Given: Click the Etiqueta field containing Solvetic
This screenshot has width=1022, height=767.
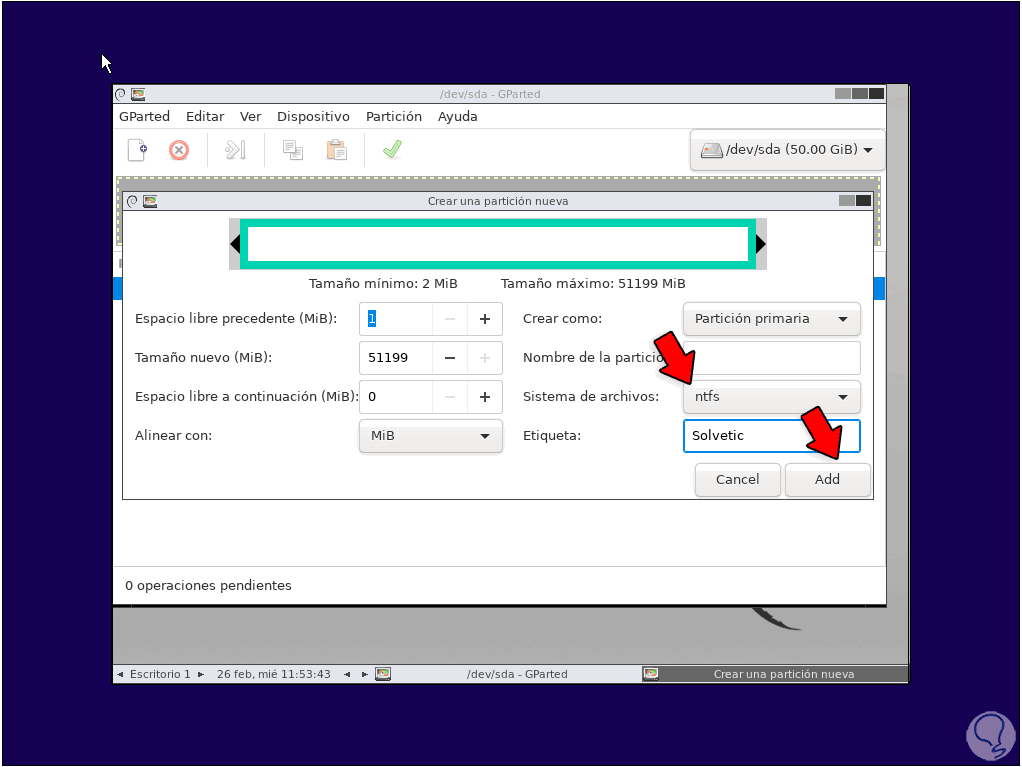Looking at the screenshot, I should coord(772,436).
